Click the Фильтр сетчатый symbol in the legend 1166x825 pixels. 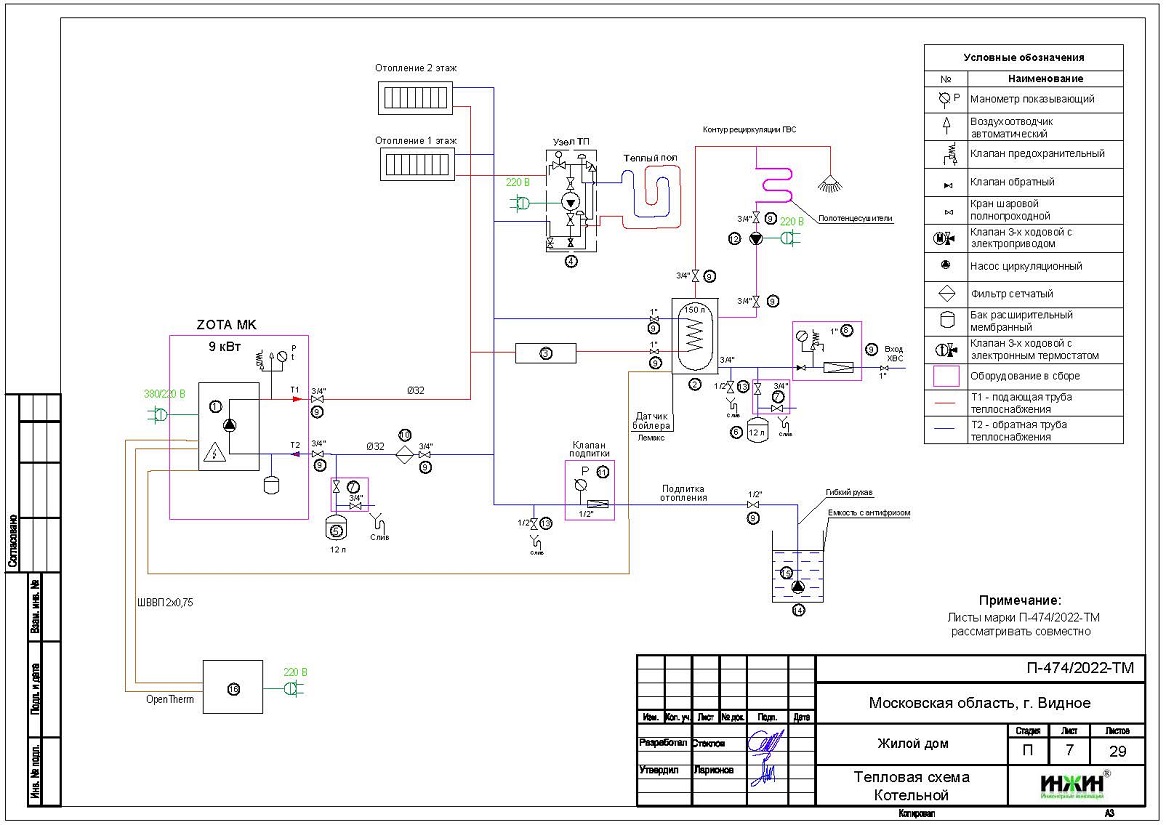click(x=946, y=294)
